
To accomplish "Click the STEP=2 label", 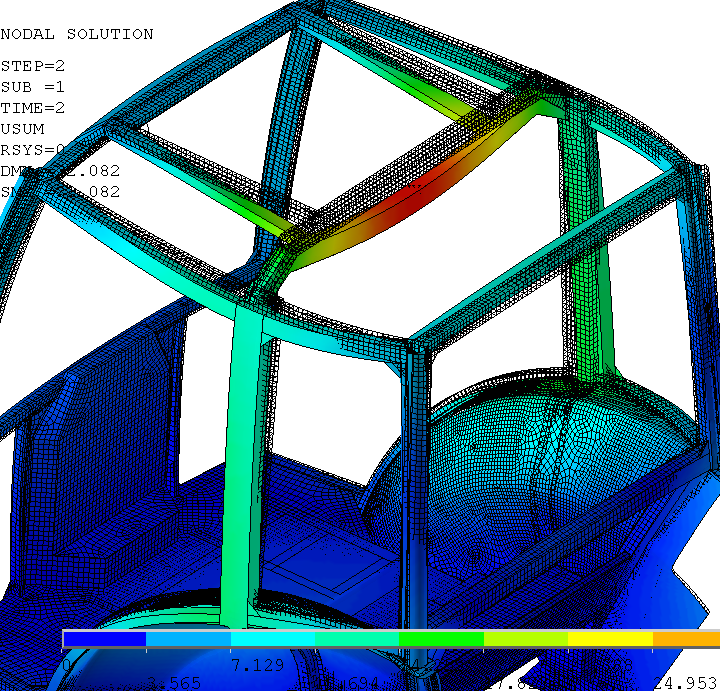I will click(x=32, y=66).
